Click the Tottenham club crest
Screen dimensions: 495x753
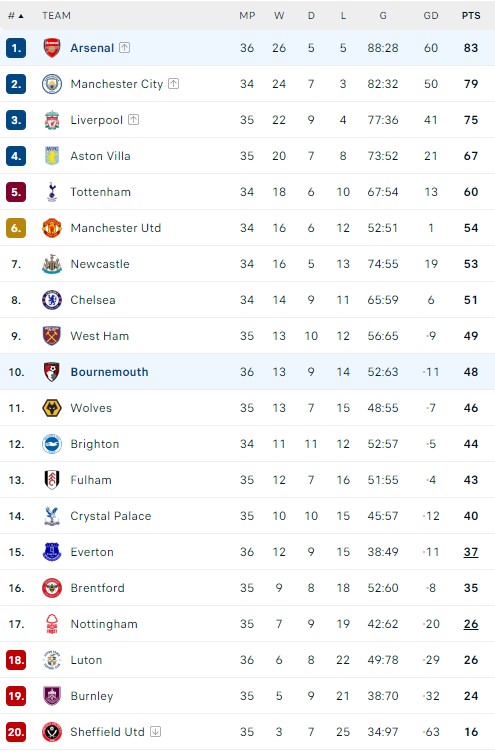point(52,192)
